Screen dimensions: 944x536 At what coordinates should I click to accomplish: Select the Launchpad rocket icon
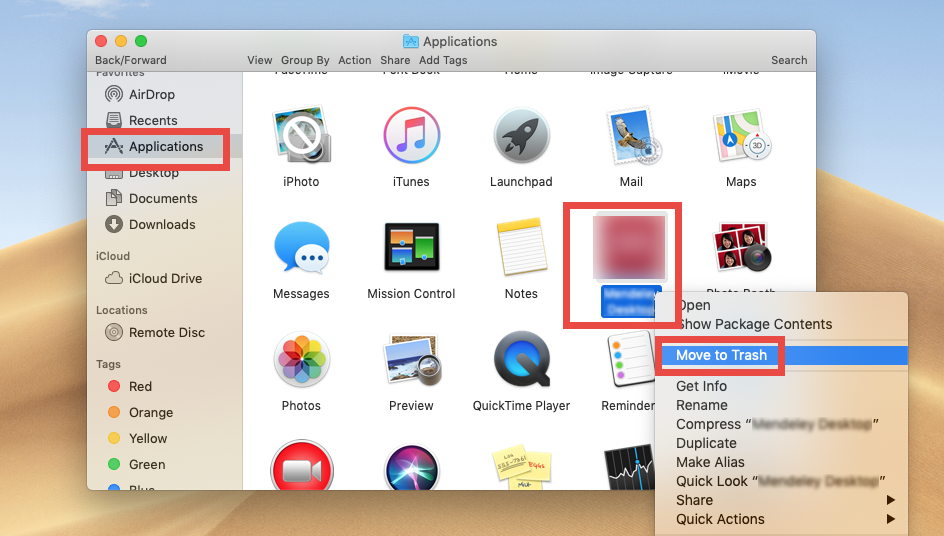pos(521,138)
